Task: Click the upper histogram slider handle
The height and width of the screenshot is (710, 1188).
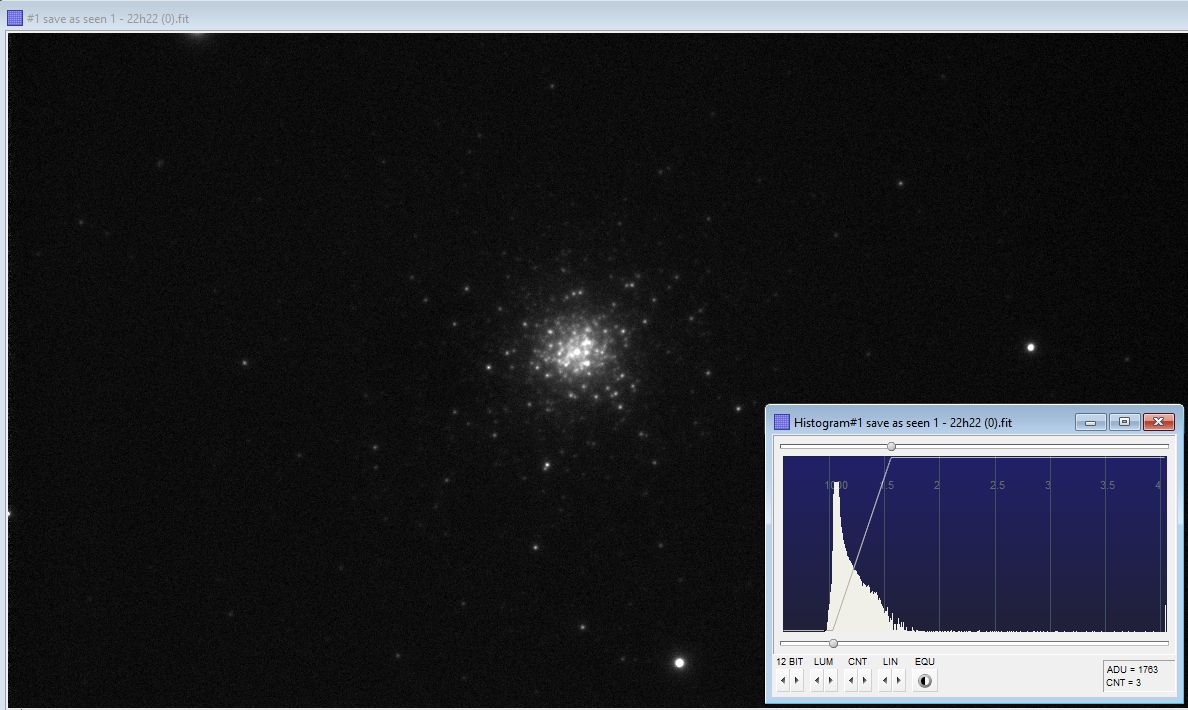Action: (x=891, y=446)
